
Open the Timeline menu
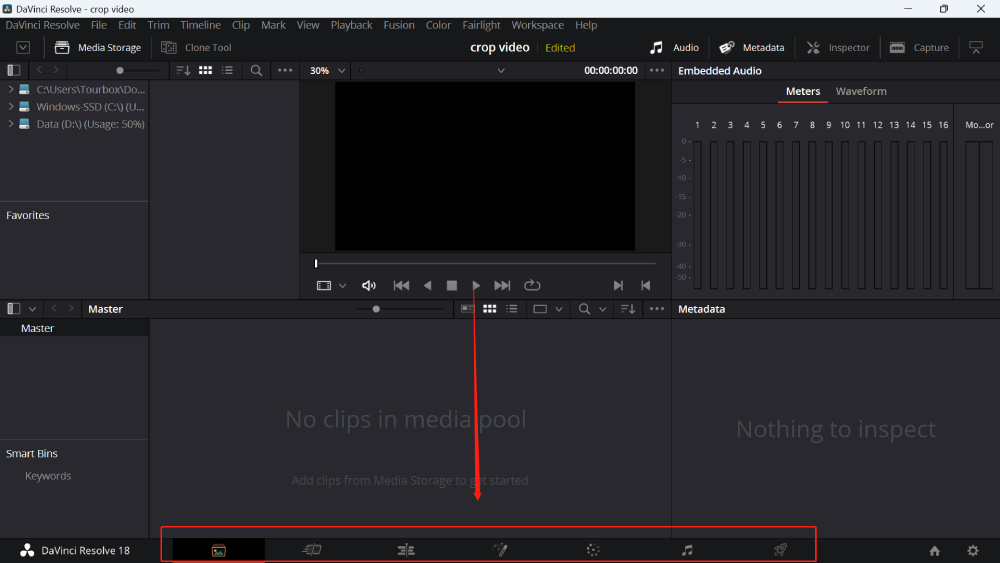200,25
